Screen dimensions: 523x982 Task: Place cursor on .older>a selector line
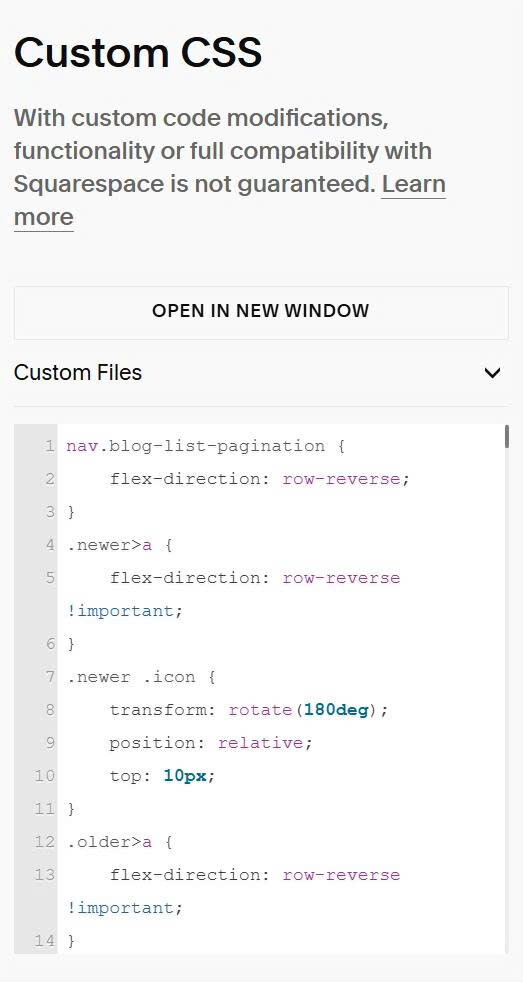(110, 842)
